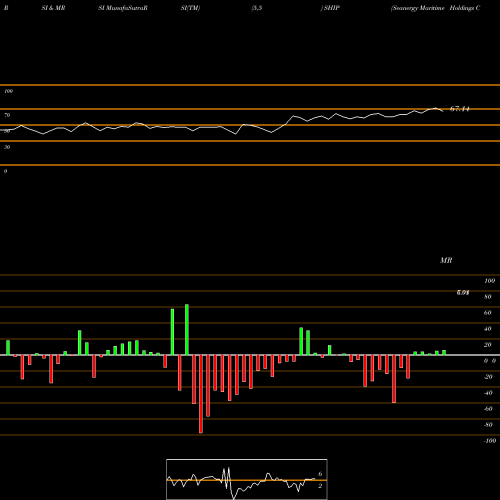
Task: Select the MR axis label 40
Action: [488, 329]
